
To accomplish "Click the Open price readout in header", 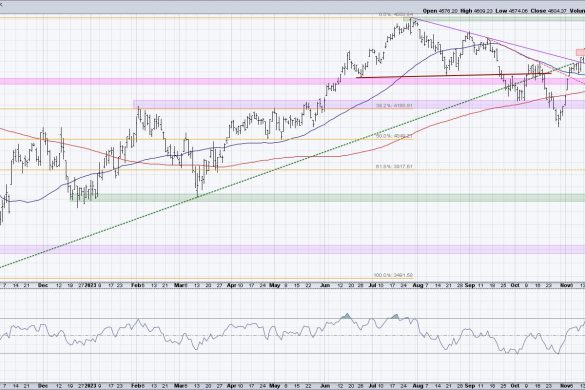I will [x=440, y=11].
